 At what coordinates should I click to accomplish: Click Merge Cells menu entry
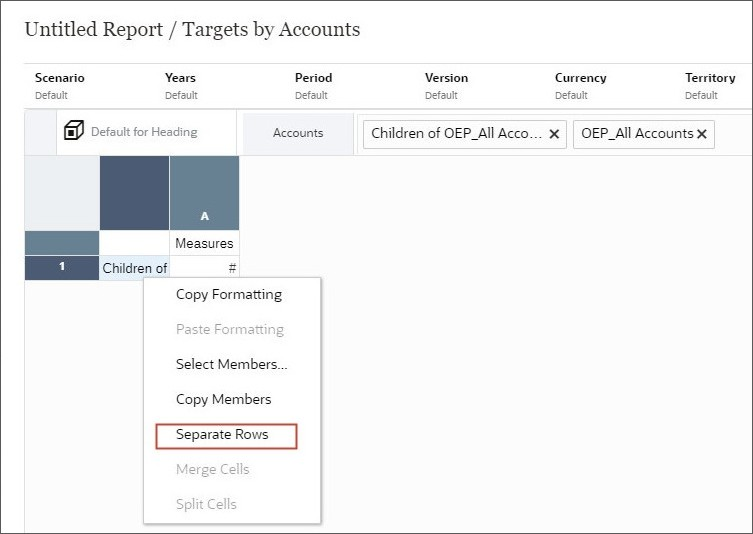[212, 469]
